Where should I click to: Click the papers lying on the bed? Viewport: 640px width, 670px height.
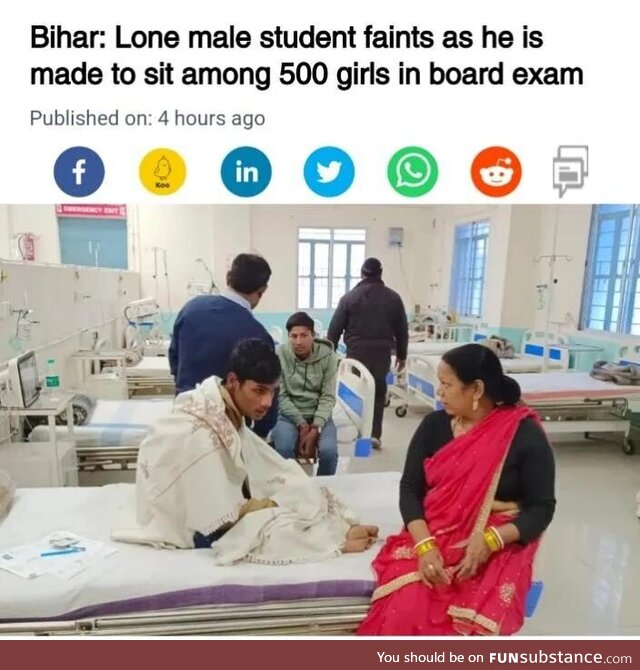coord(51,553)
